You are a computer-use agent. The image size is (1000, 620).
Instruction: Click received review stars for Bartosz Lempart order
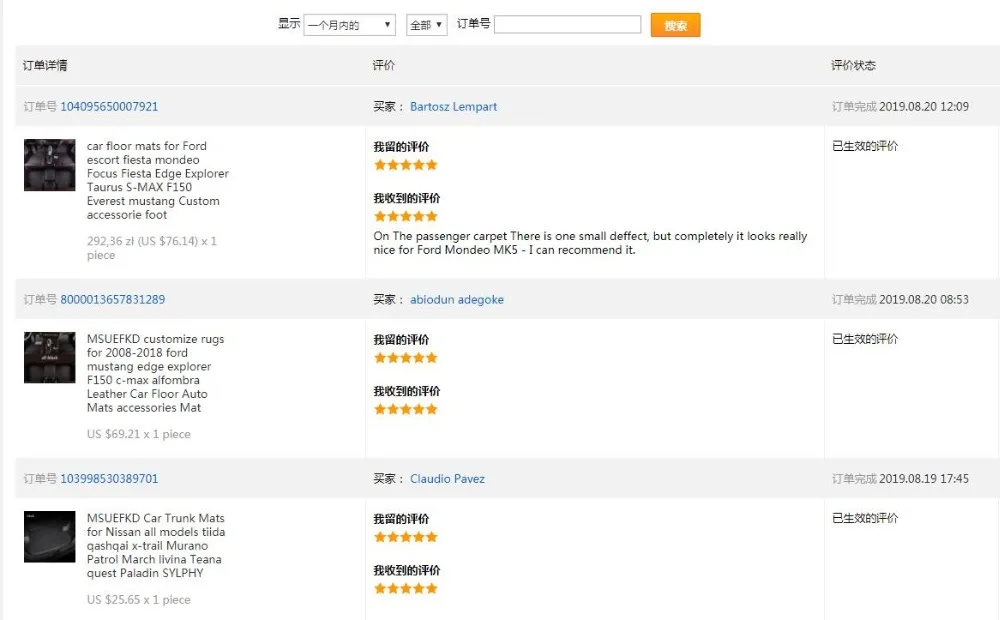[406, 216]
